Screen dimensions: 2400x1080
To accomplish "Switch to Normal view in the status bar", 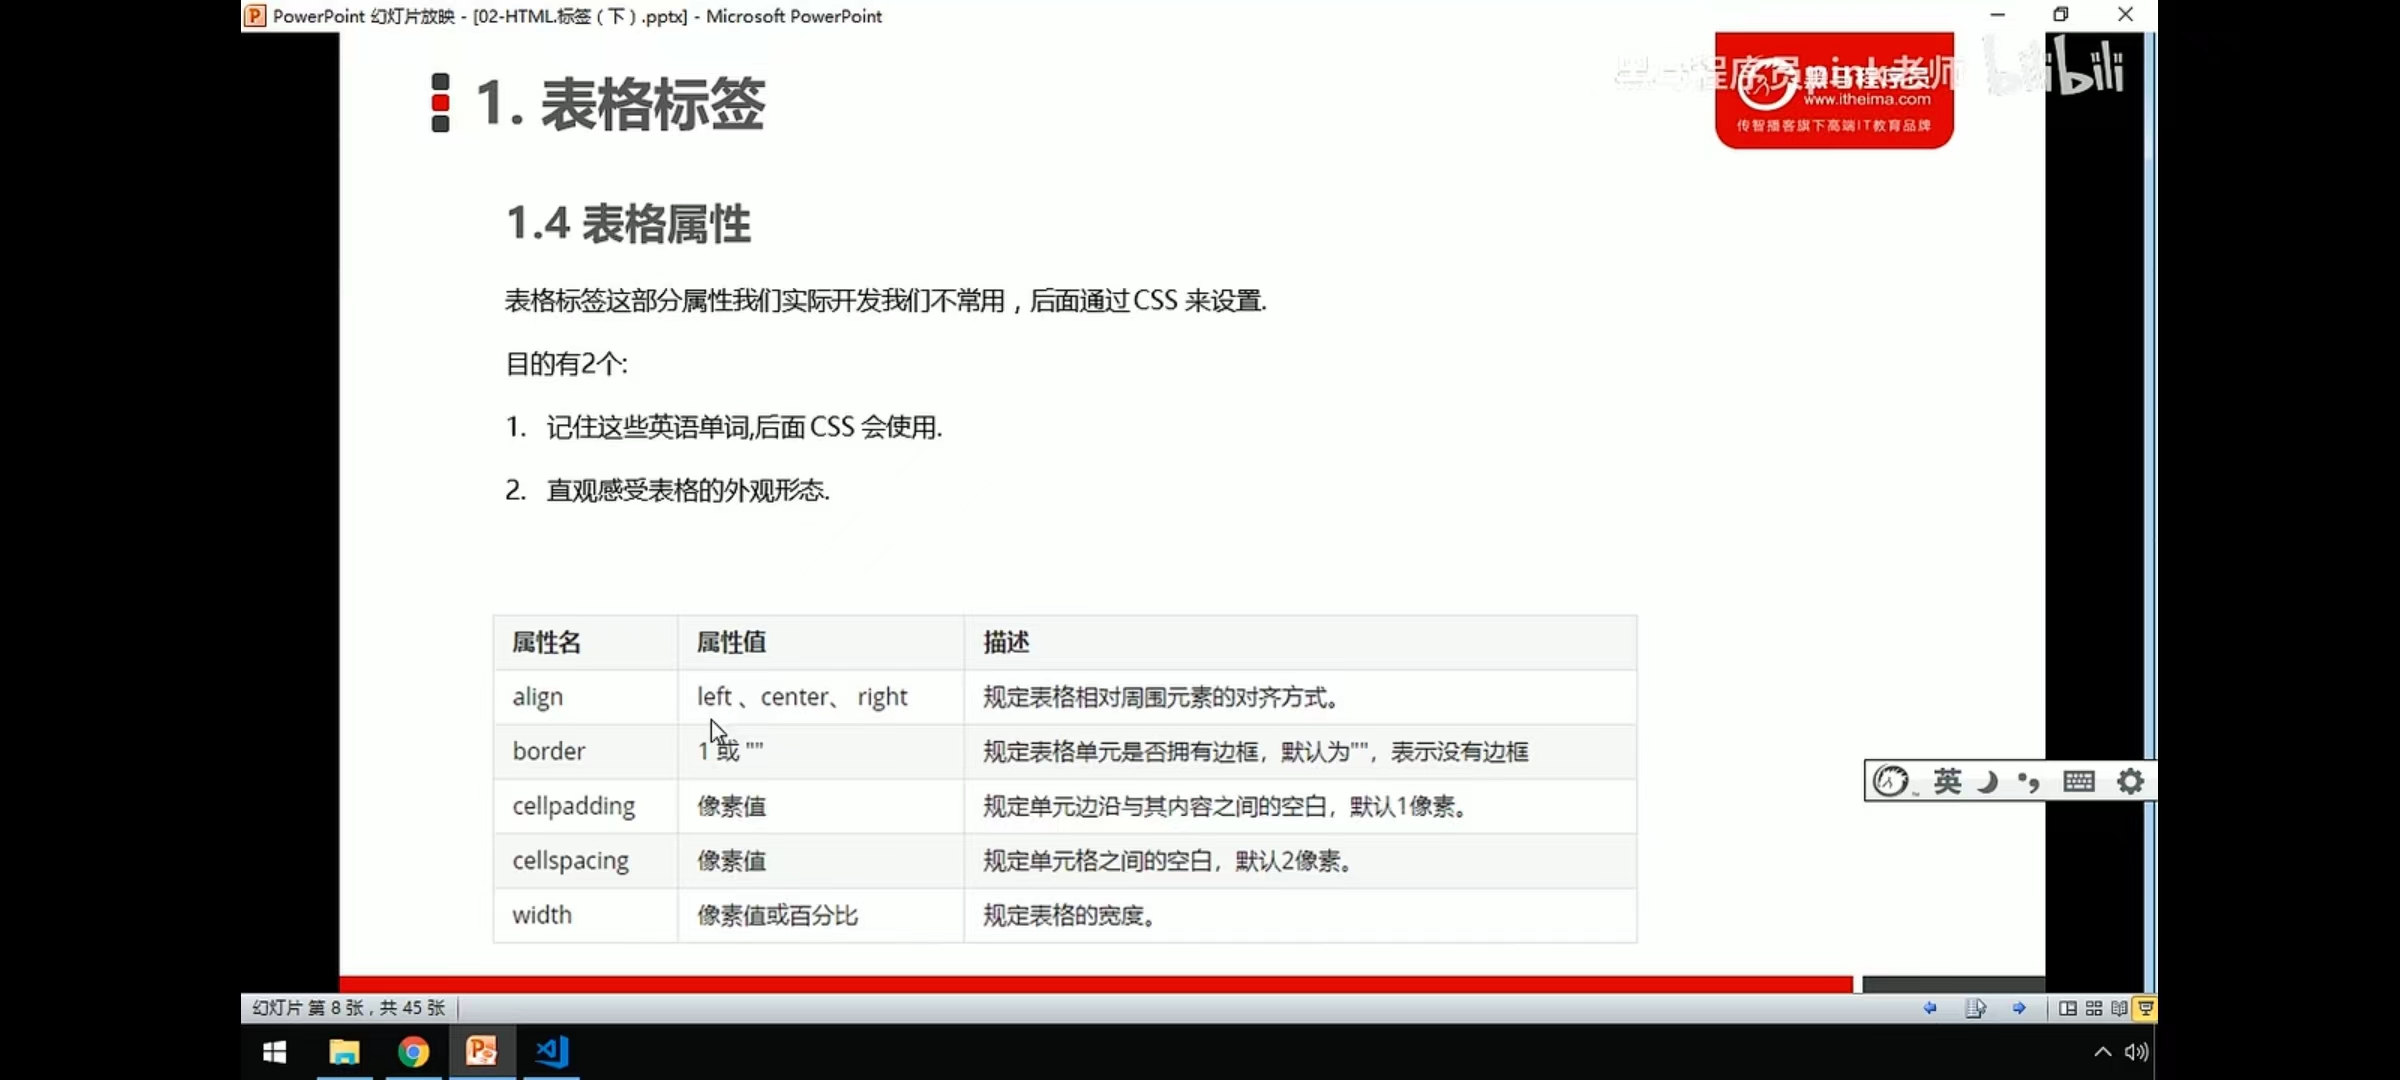I will tap(2067, 1008).
